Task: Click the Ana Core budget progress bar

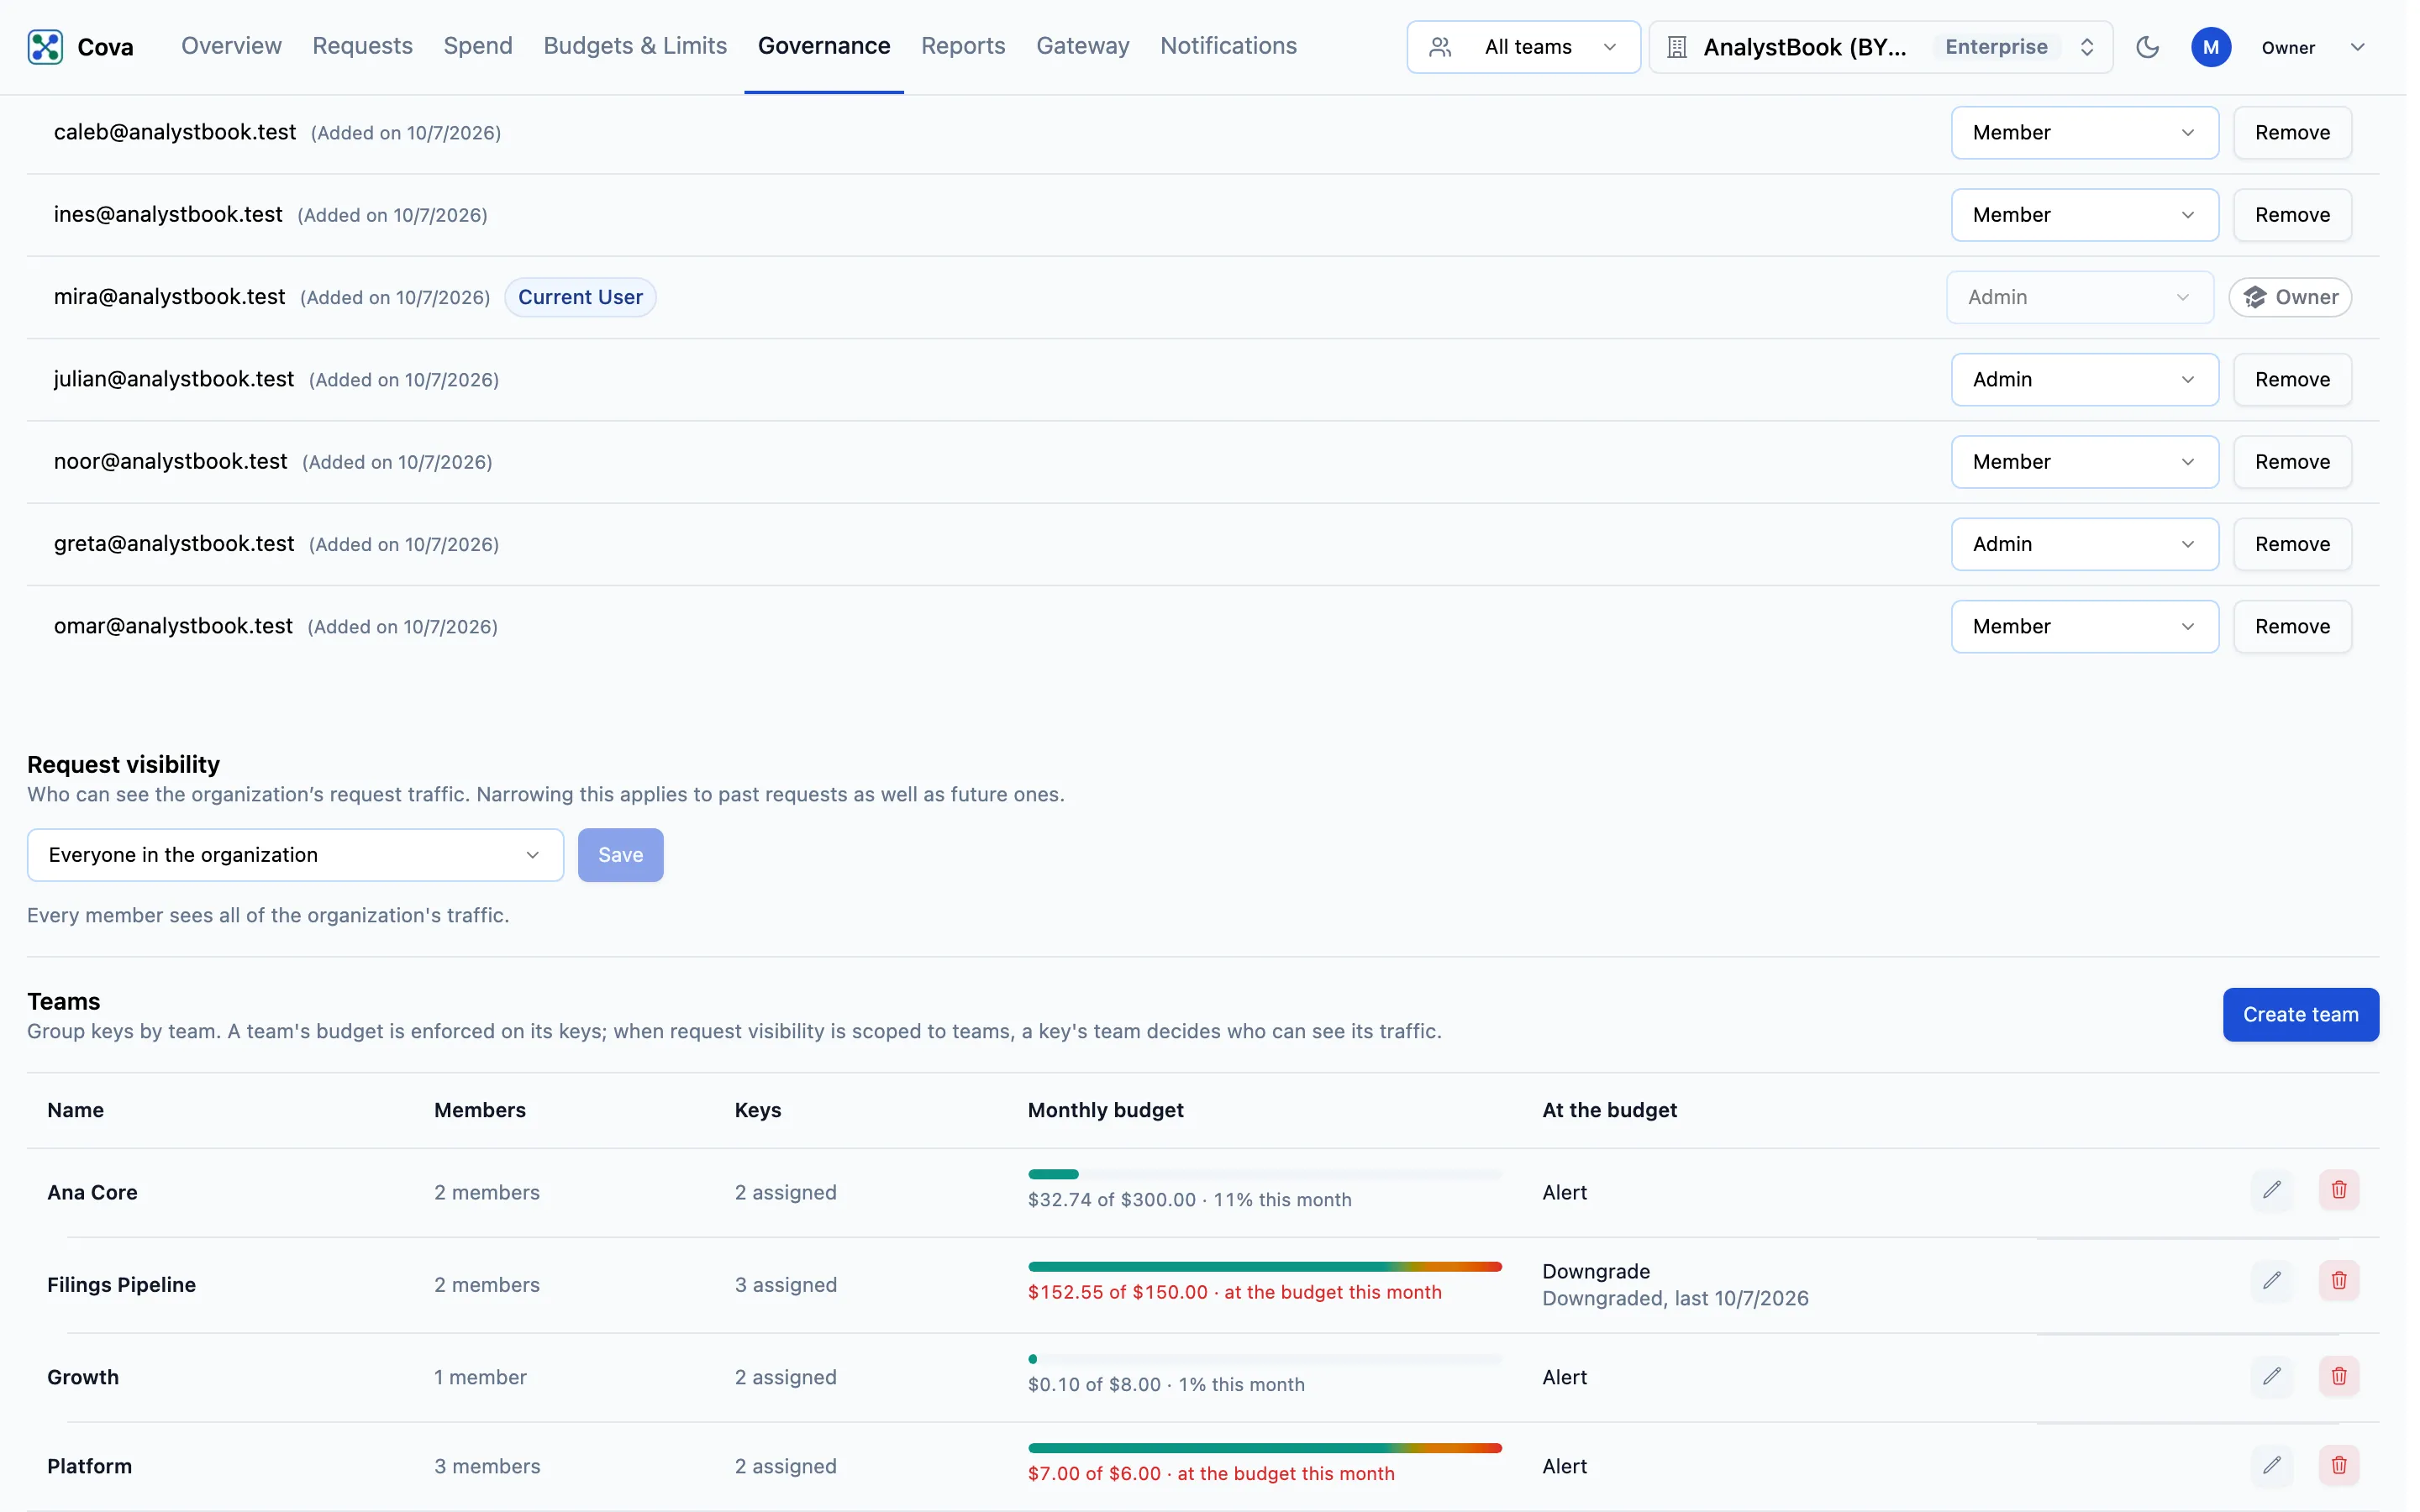Action: coord(1264,1174)
